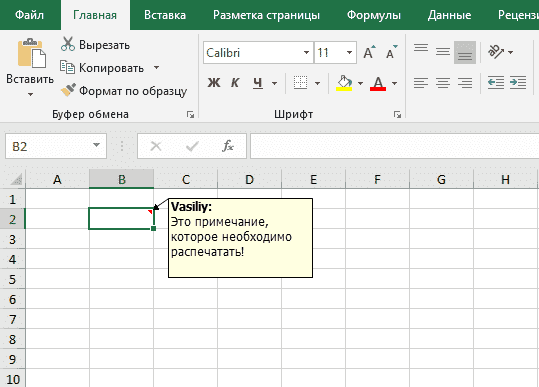Open the font size dropdown arrow
Viewport: 539px width, 387px height.
click(x=349, y=53)
